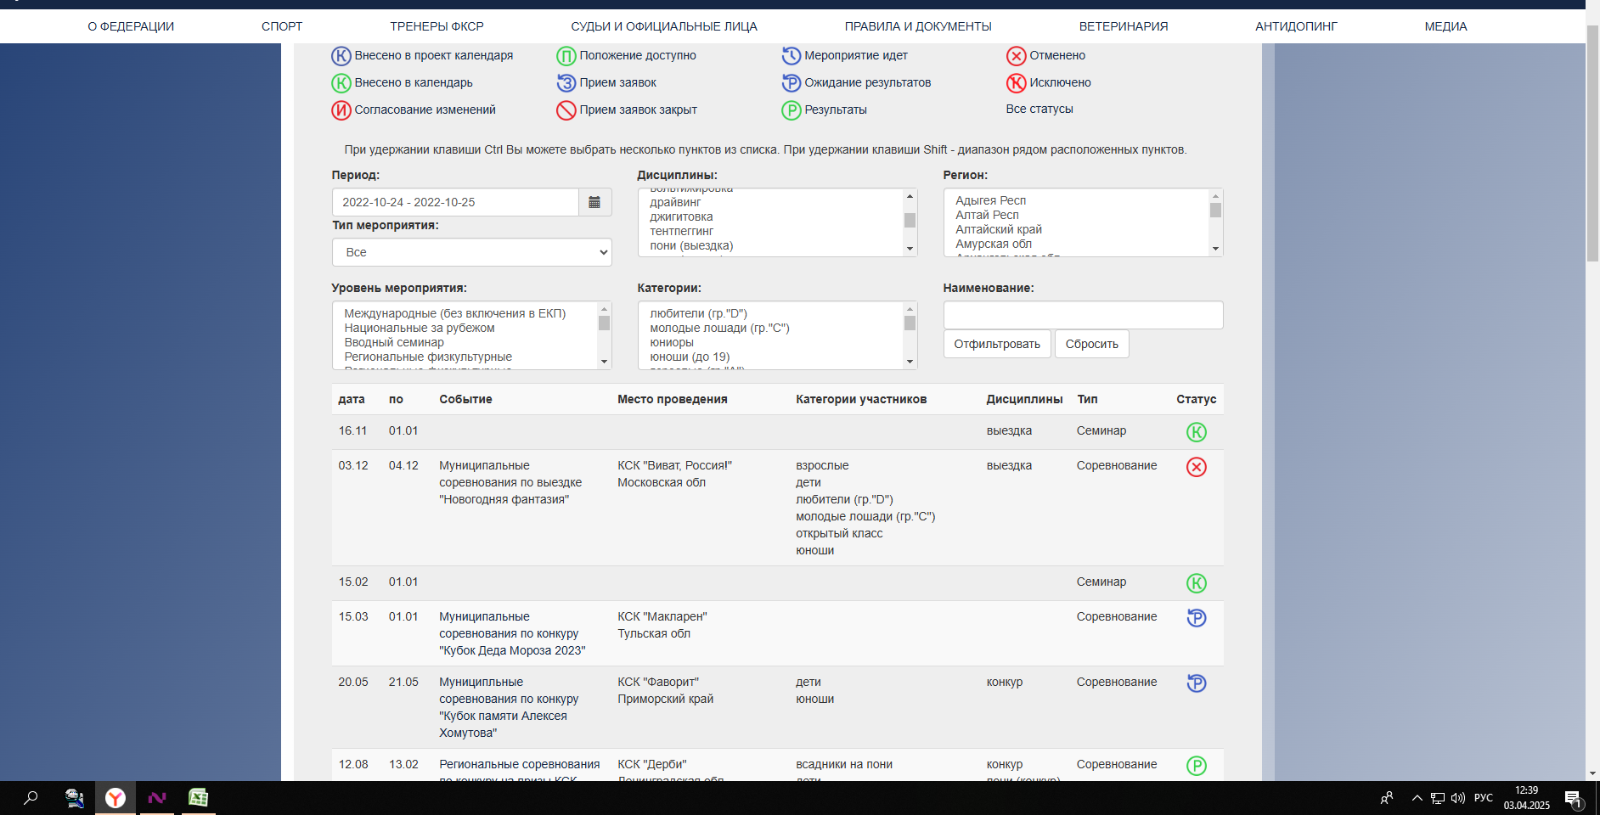1600x815 pixels.
Task: Click the green 'Результаты' legend icon
Action: point(791,110)
